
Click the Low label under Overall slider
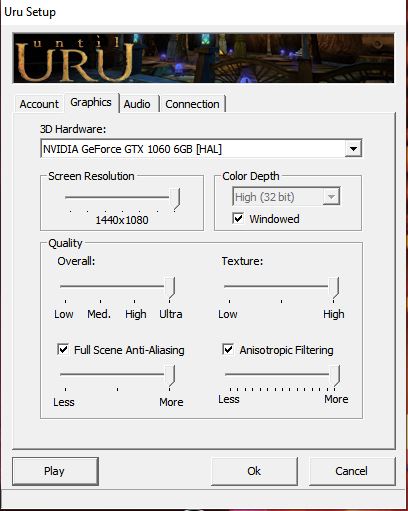point(64,314)
